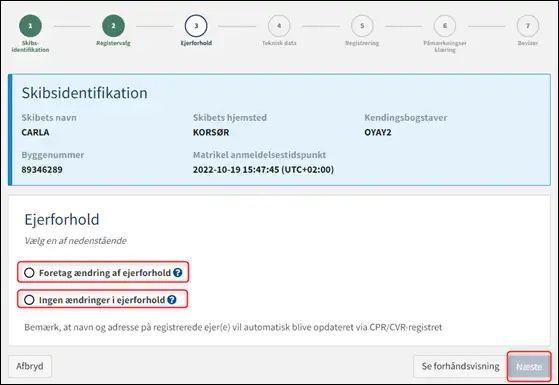
Task: Click the Matrikel anmeldelsestidspunkt label
Action: [x=260, y=155]
